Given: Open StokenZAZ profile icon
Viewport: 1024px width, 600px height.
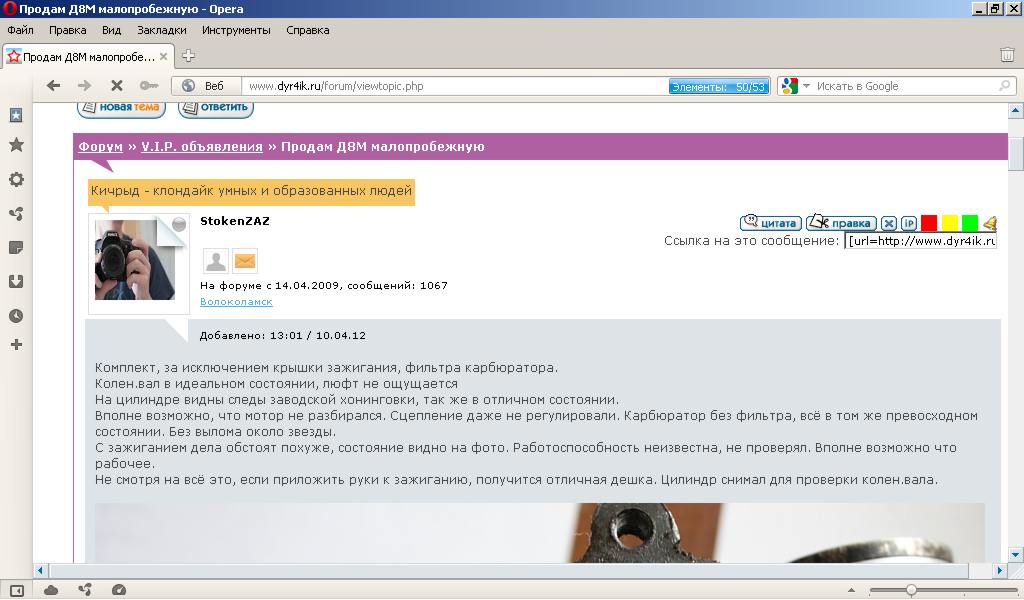Looking at the screenshot, I should (x=216, y=261).
